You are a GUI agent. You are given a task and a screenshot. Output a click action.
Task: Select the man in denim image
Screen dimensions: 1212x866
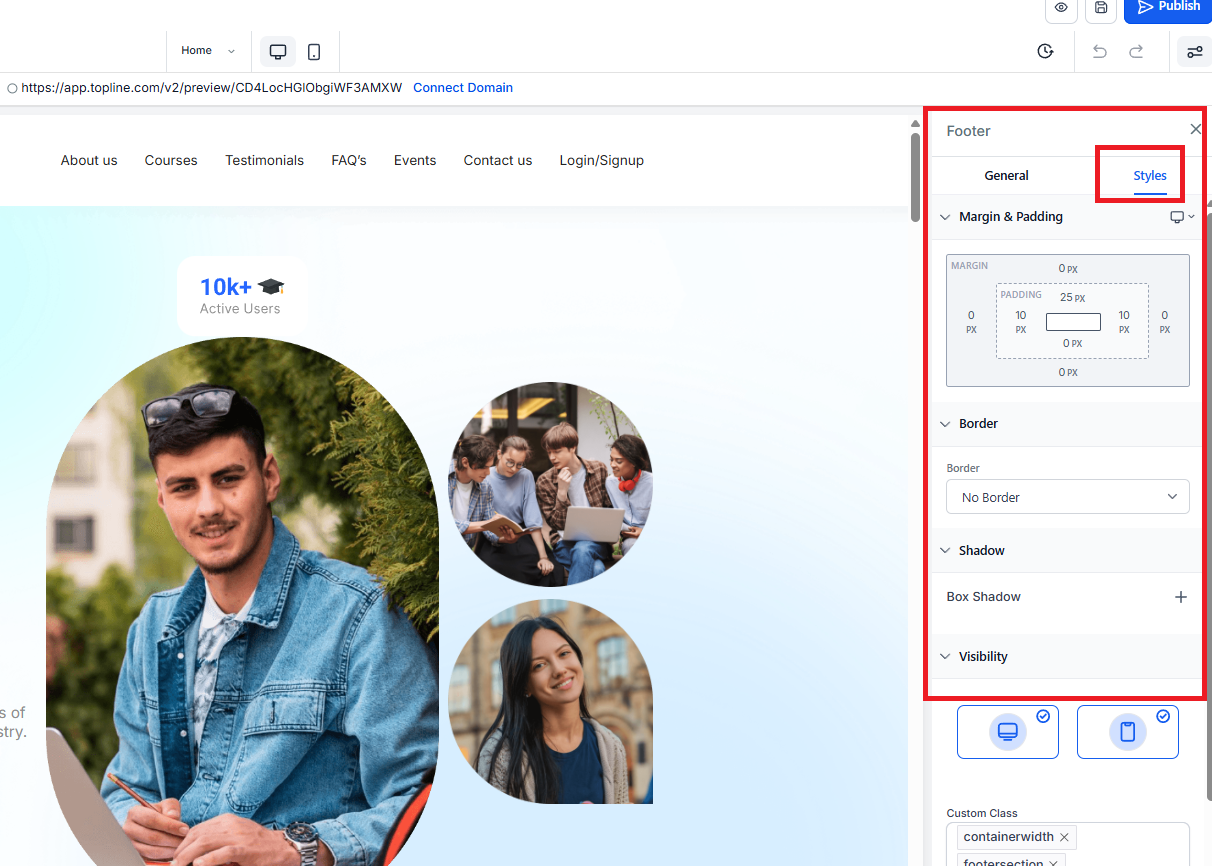(242, 602)
